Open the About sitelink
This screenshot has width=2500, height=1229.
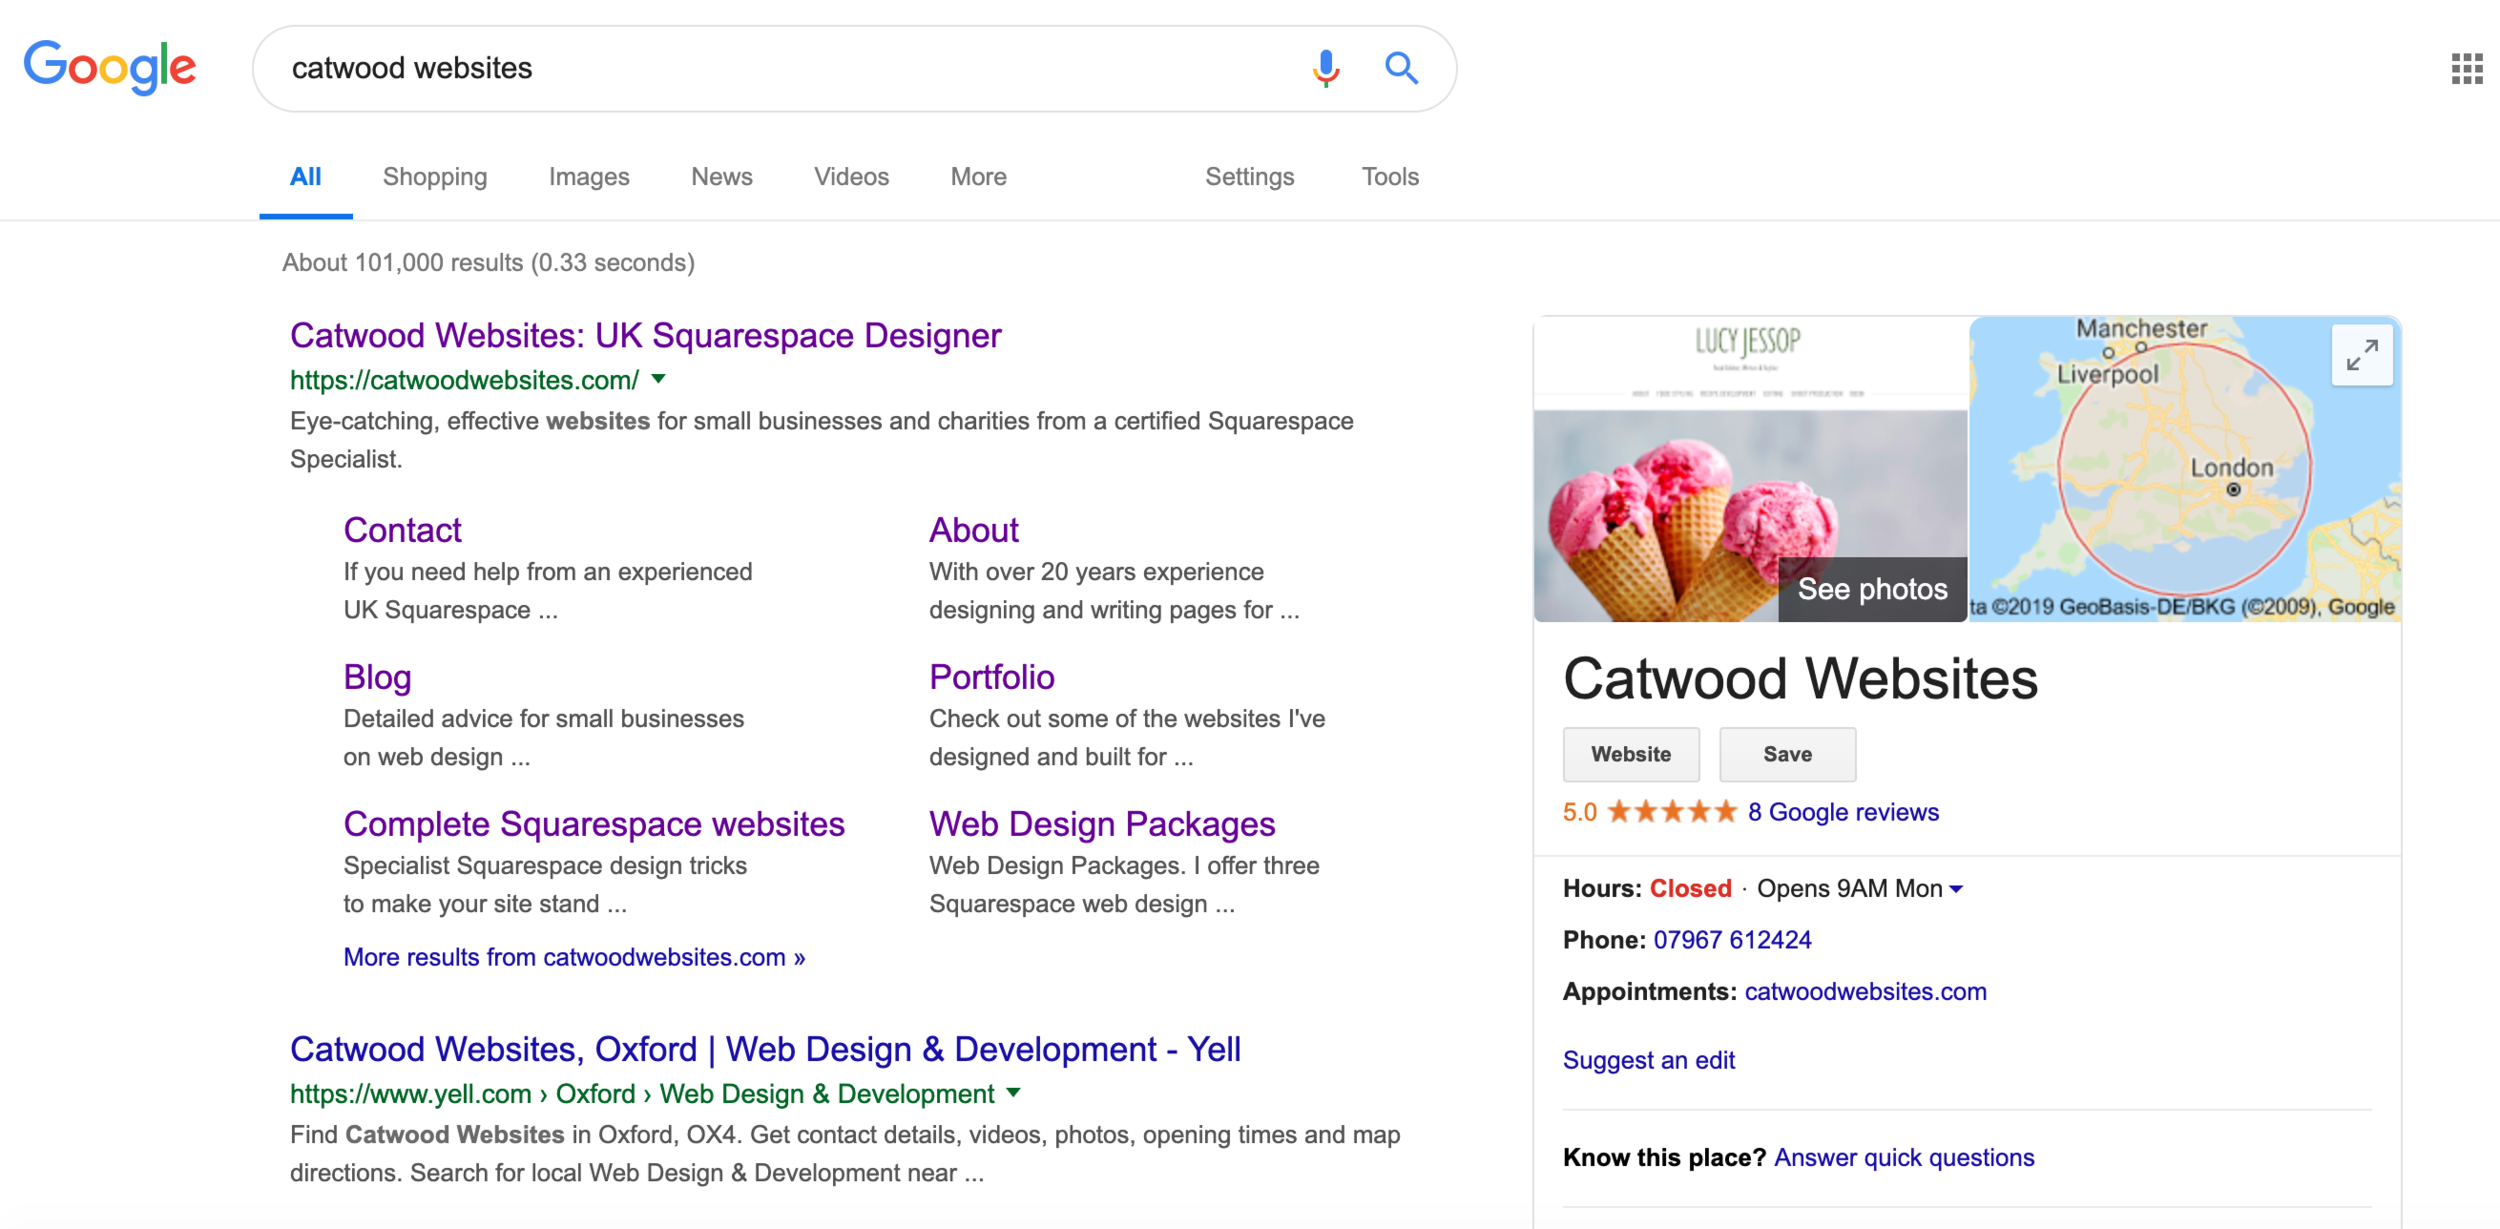point(973,530)
